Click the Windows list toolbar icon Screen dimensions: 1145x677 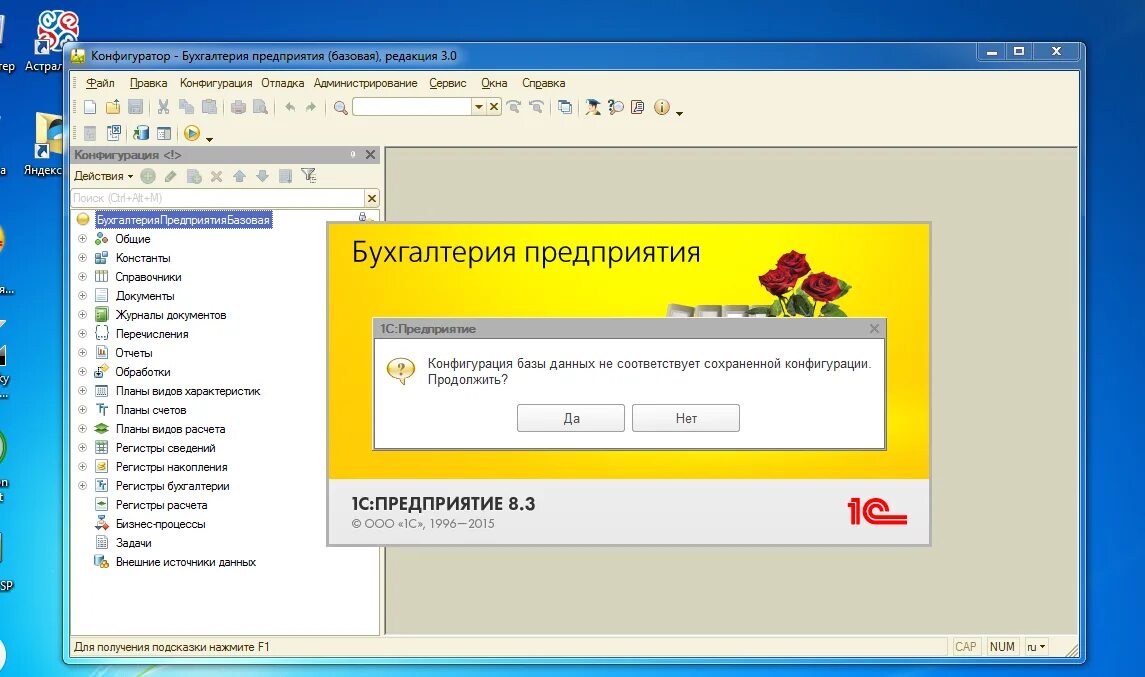click(565, 107)
